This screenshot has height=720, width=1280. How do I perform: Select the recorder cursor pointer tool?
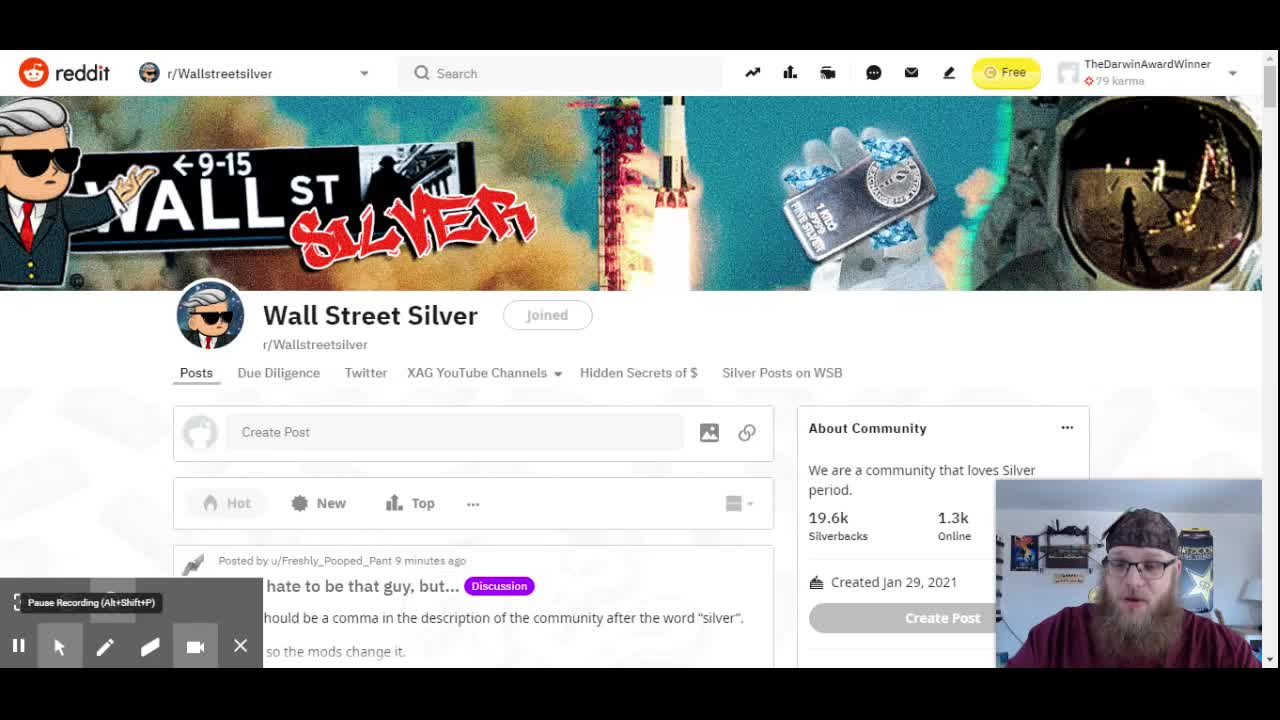59,646
